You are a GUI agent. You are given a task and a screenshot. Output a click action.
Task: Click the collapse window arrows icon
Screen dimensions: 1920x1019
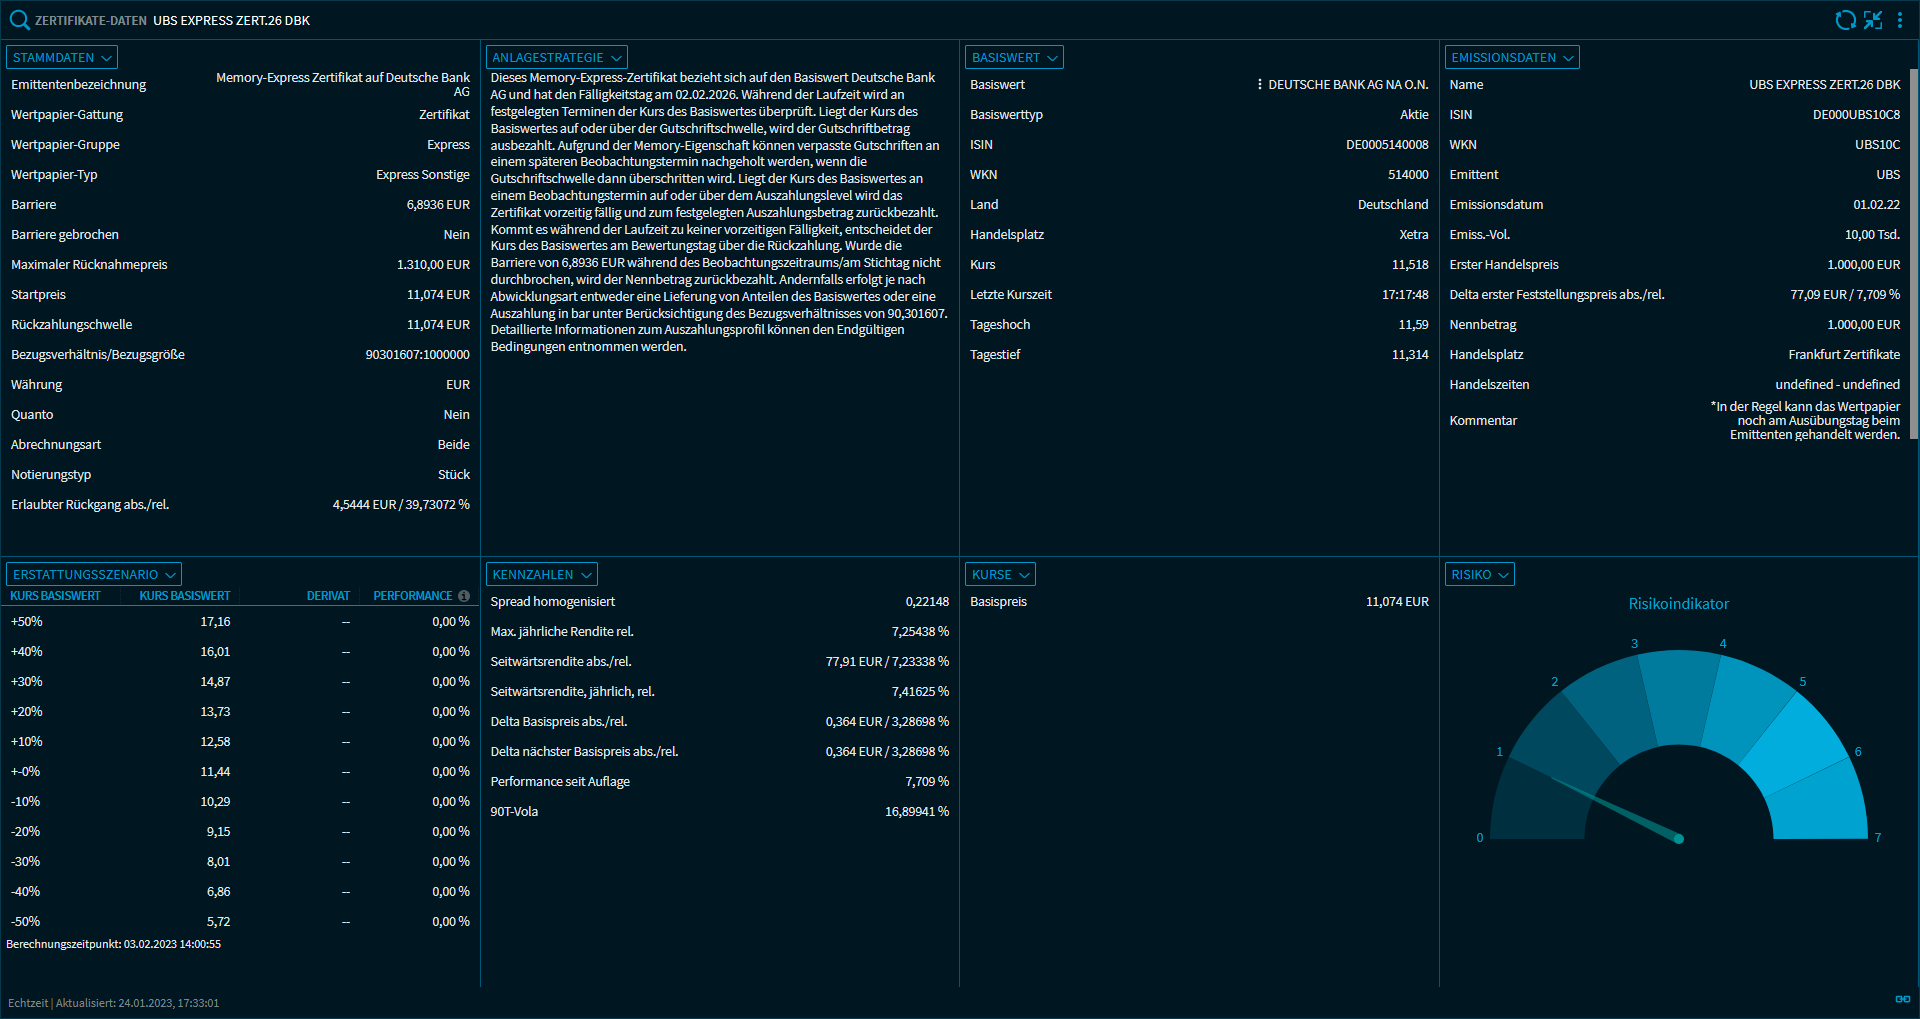(1873, 20)
